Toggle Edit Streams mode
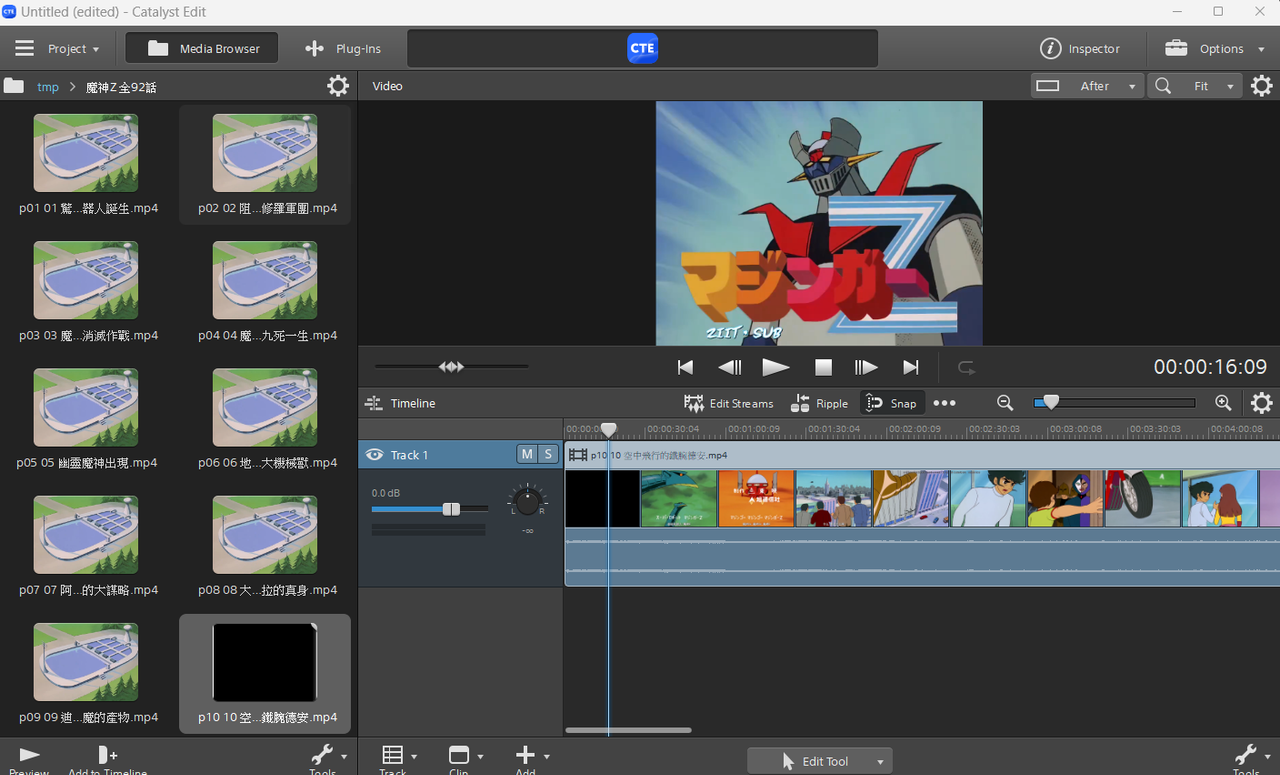Screen dimensions: 1280x775 click(729, 403)
